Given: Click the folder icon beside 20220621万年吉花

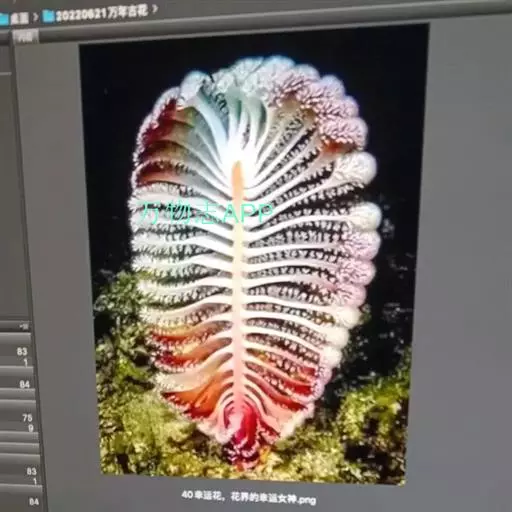Looking at the screenshot, I should point(49,16).
